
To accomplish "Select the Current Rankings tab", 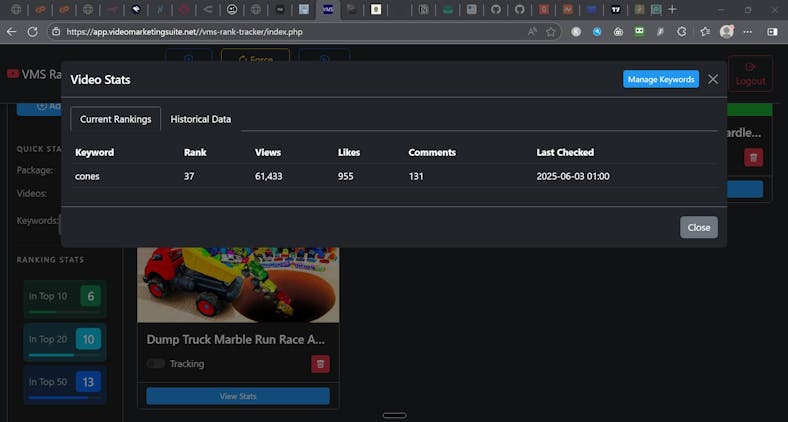I will 115,119.
